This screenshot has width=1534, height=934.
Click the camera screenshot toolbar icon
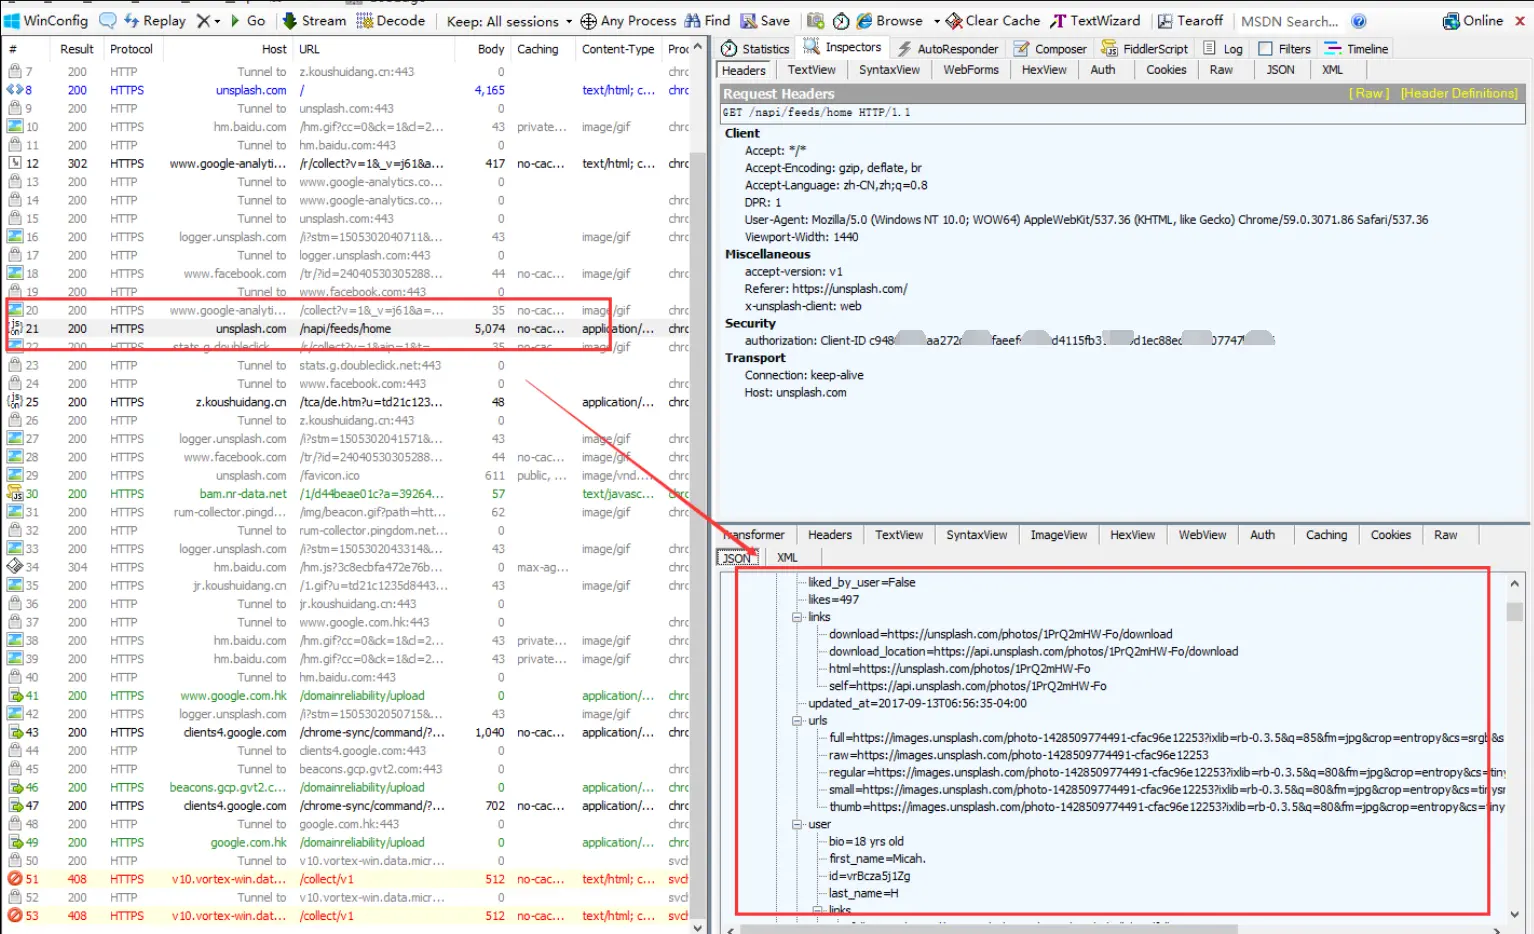pos(816,20)
